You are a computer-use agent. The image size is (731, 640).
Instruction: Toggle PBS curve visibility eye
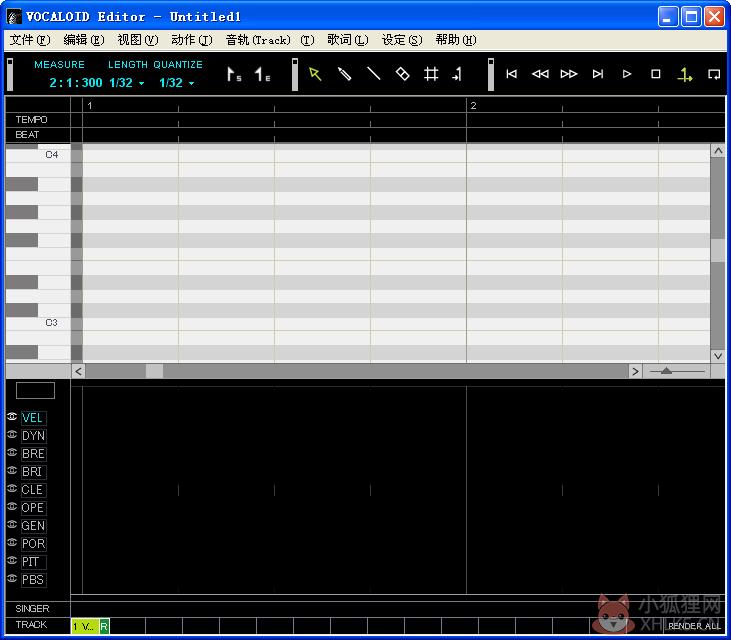12,578
